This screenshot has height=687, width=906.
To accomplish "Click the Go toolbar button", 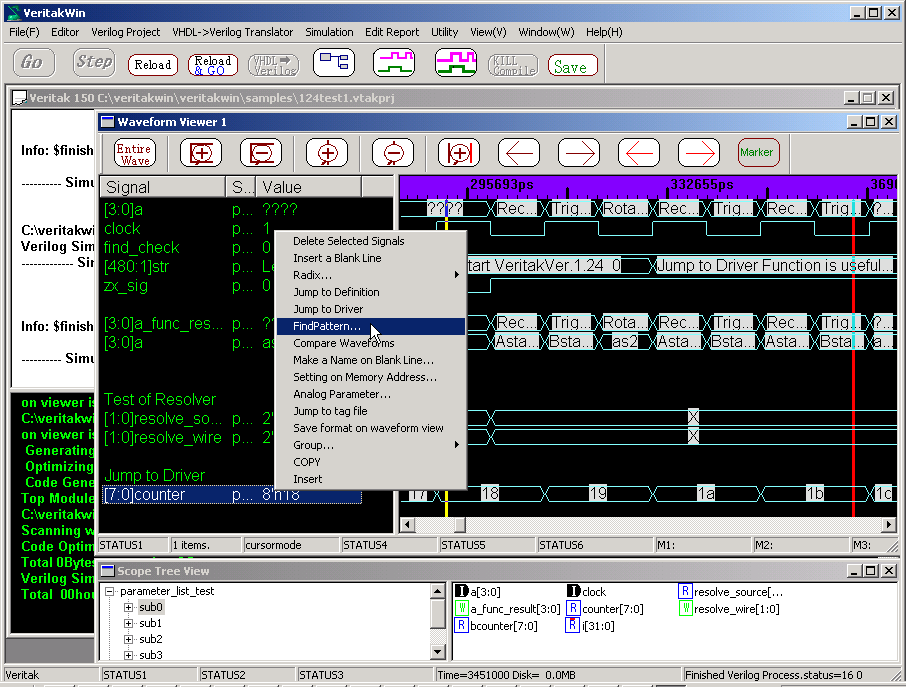I will coord(34,62).
